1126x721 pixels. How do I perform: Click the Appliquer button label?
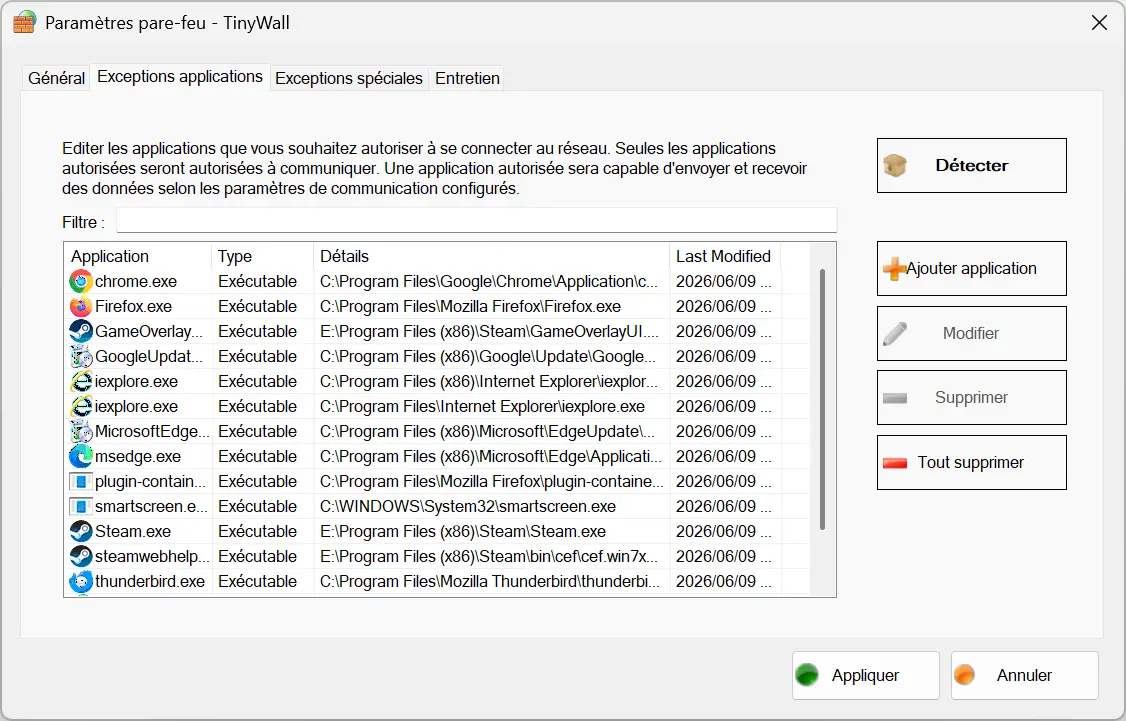tap(865, 675)
